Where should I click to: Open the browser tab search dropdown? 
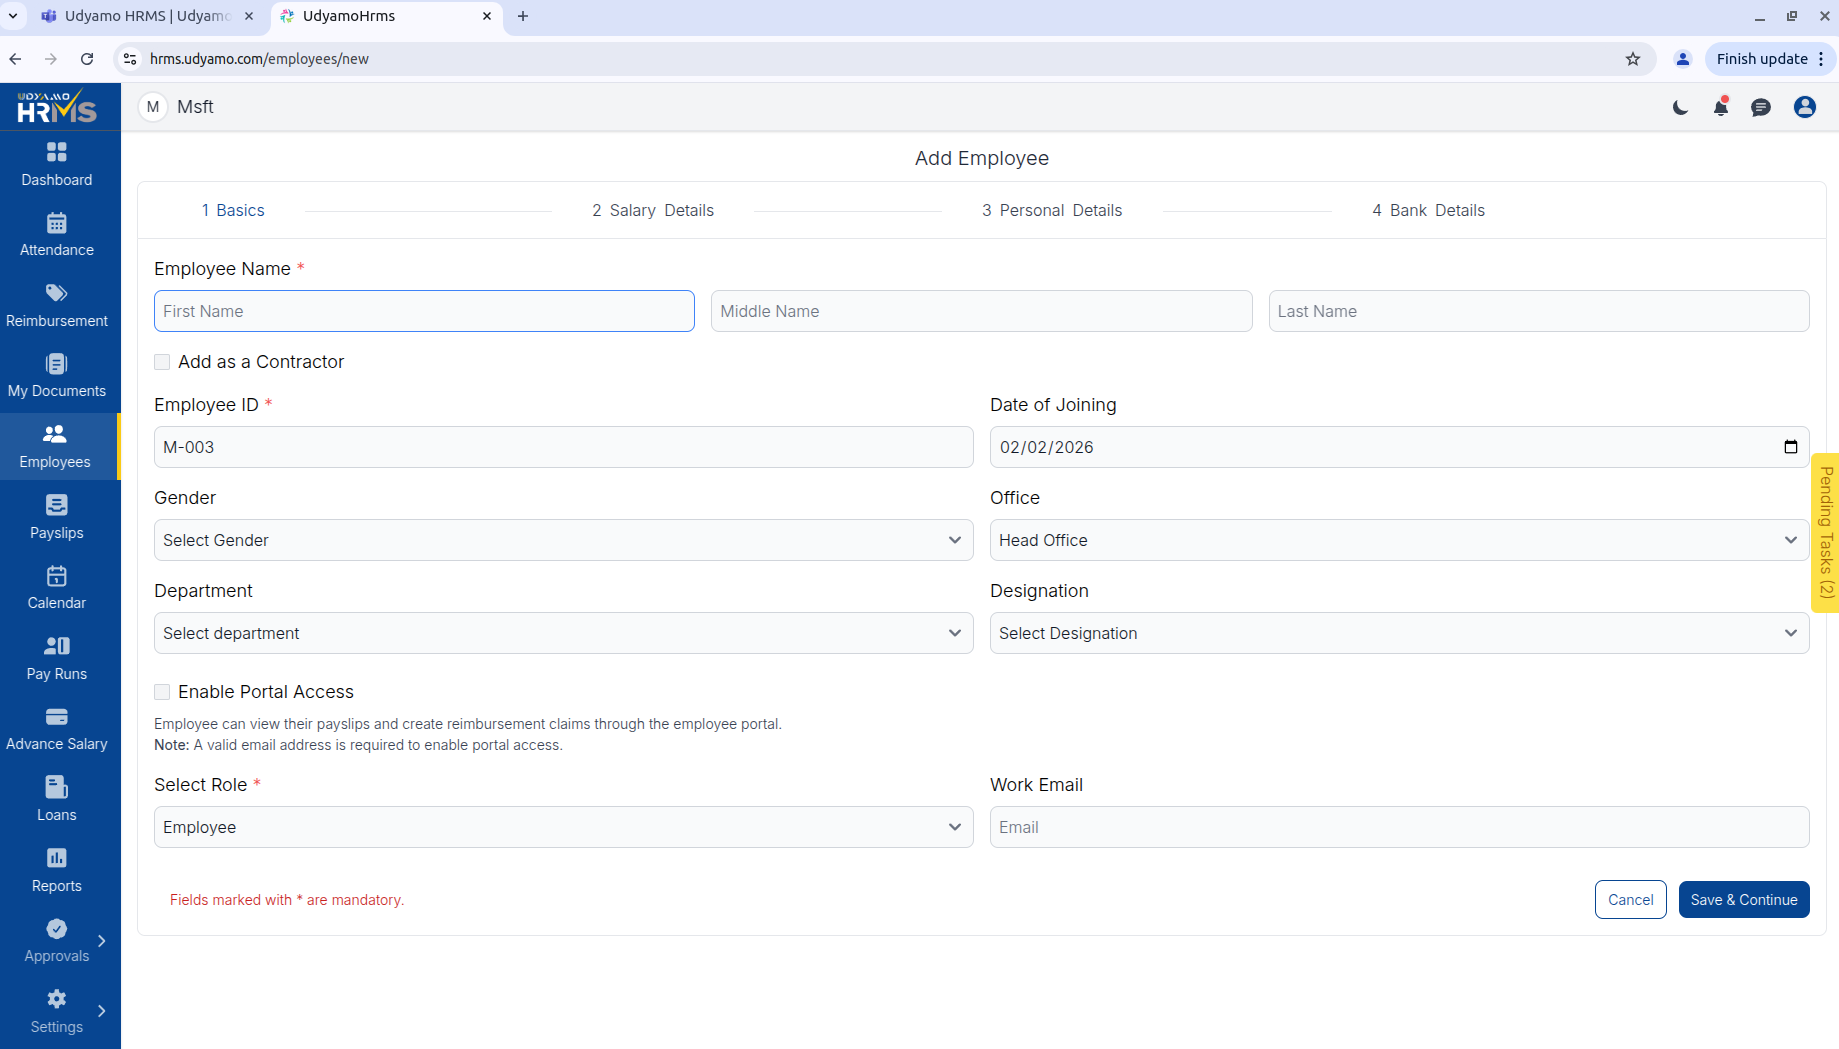click(x=13, y=16)
